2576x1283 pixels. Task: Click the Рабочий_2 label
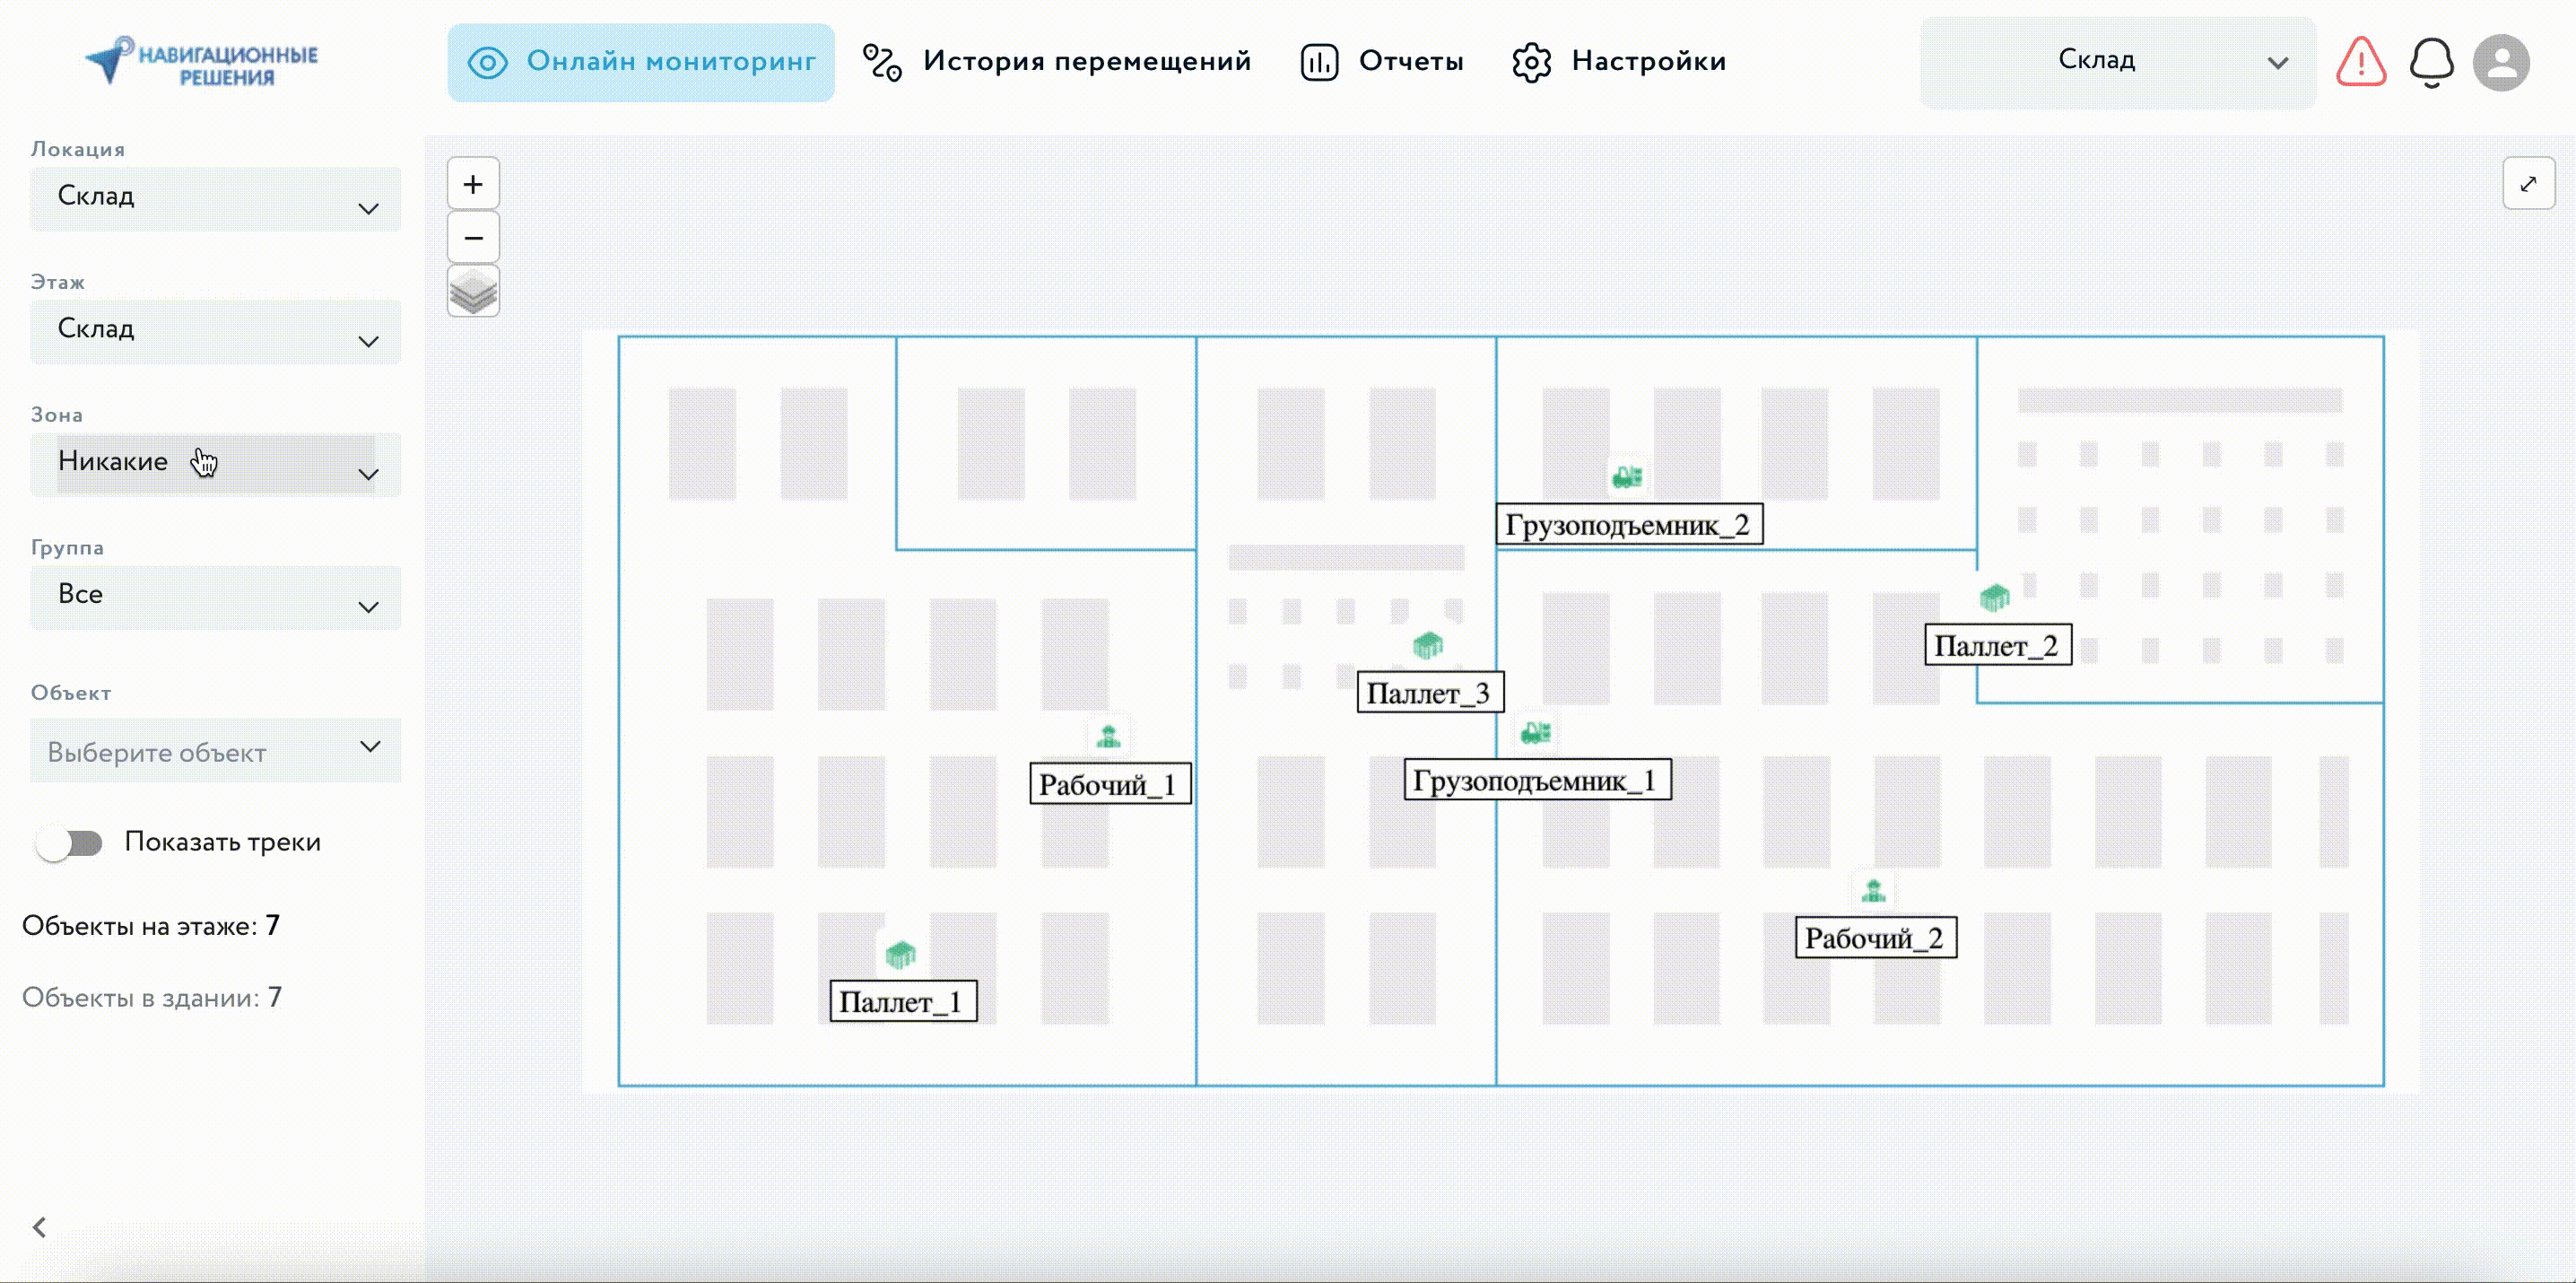click(x=1876, y=939)
